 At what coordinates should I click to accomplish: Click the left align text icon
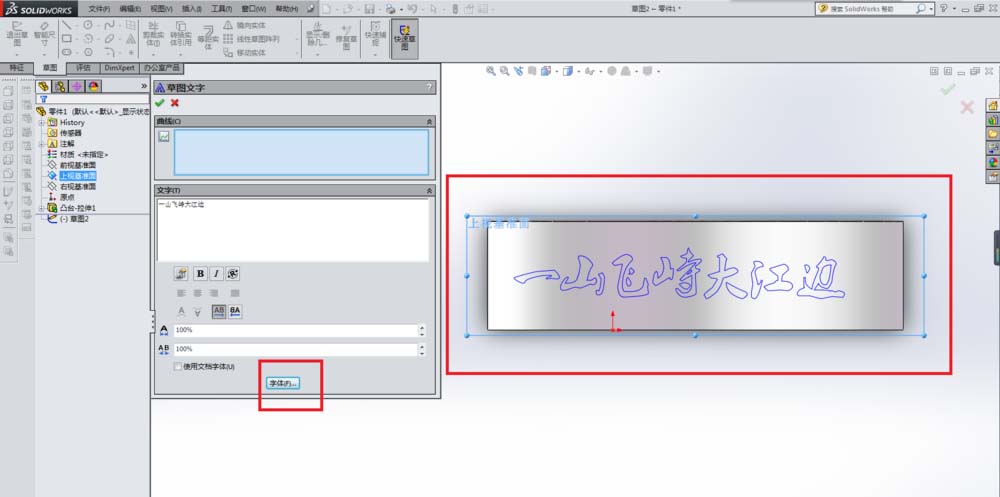point(181,293)
